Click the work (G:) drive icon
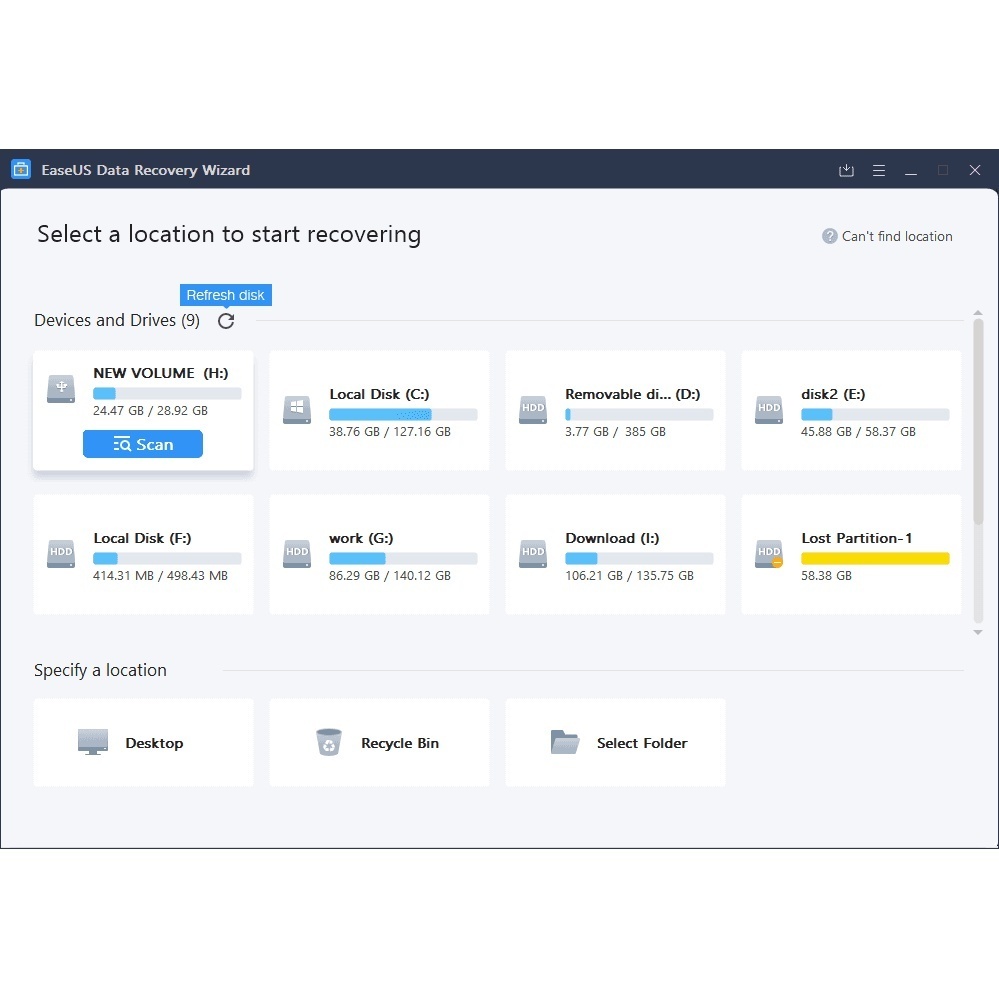This screenshot has width=999, height=999. [x=297, y=553]
